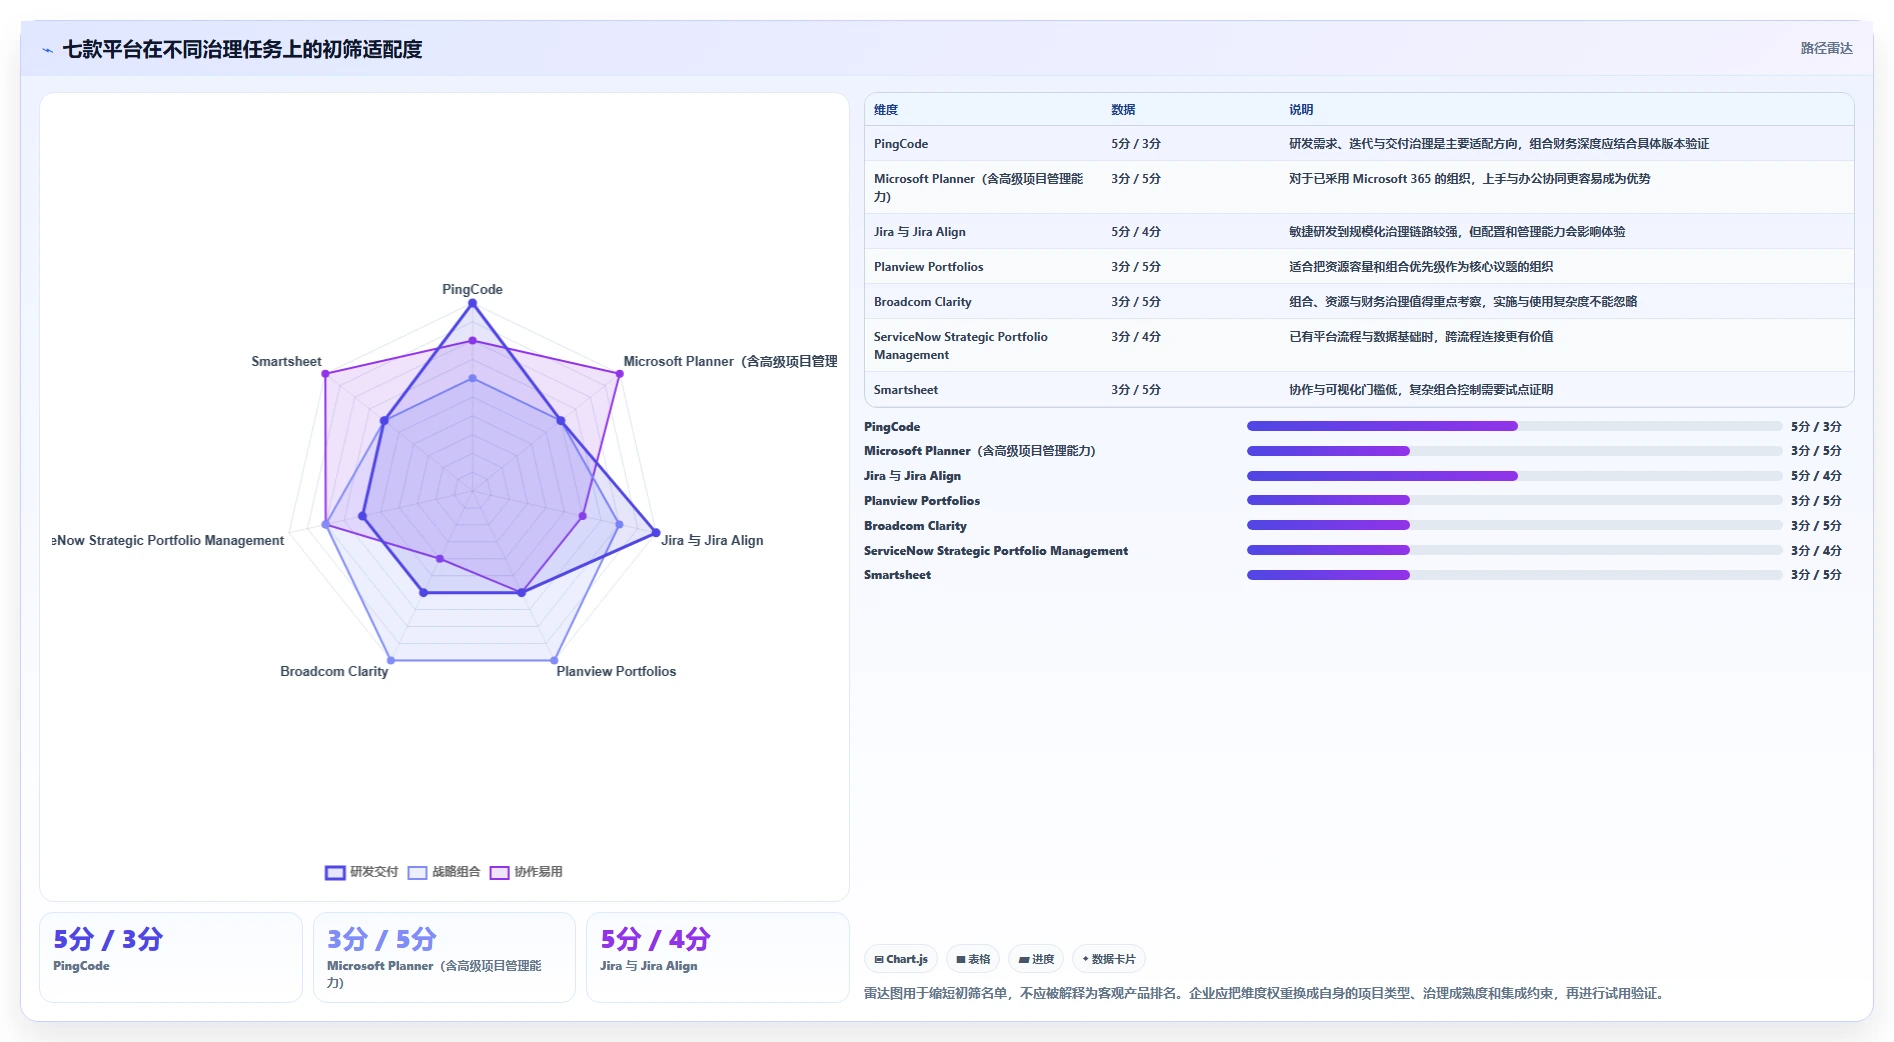Click the Jira 与 Jira Align progress bar
The width and height of the screenshot is (1894, 1042).
pyautogui.click(x=1514, y=476)
